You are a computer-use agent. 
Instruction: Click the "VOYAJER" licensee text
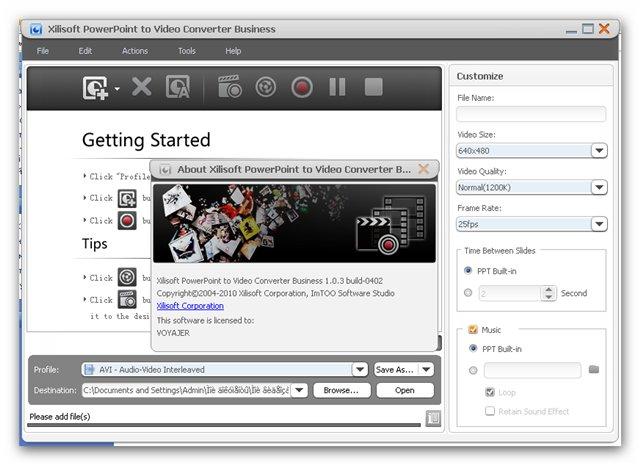[173, 333]
